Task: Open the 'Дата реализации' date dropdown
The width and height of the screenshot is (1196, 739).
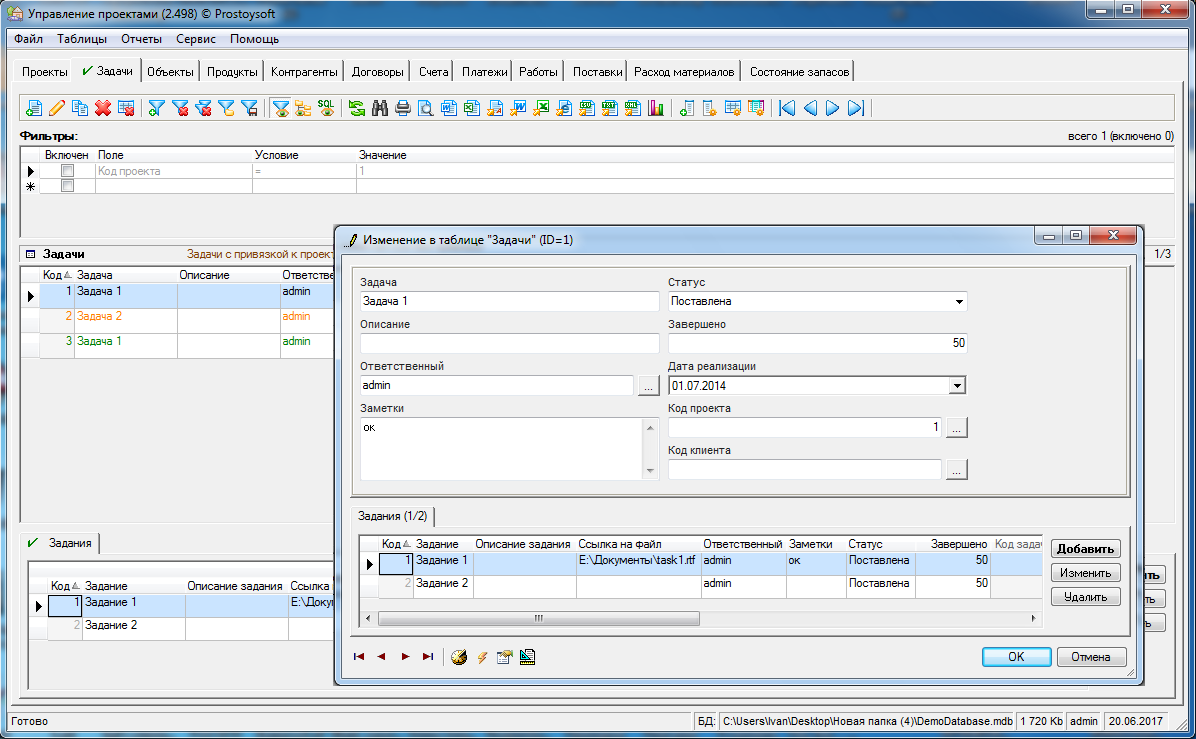Action: (957, 385)
